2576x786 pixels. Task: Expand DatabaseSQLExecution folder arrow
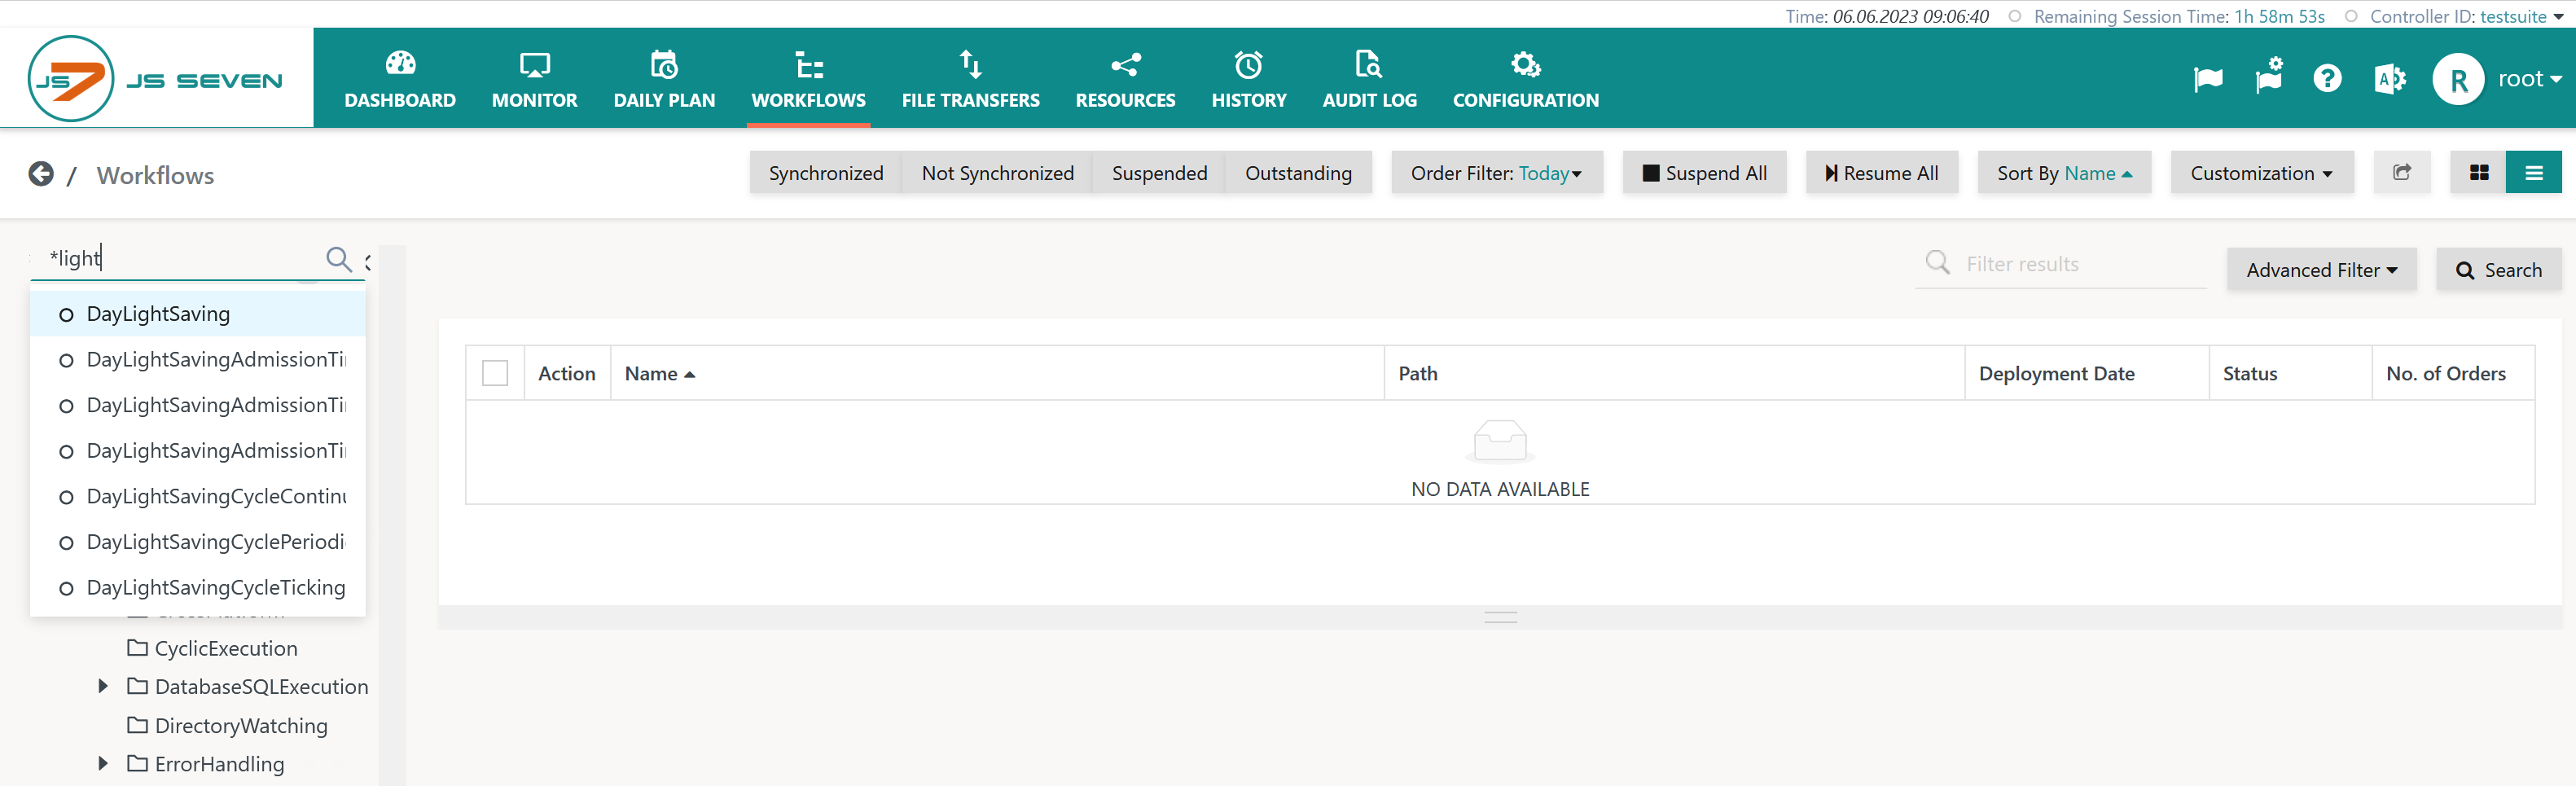pyautogui.click(x=103, y=686)
